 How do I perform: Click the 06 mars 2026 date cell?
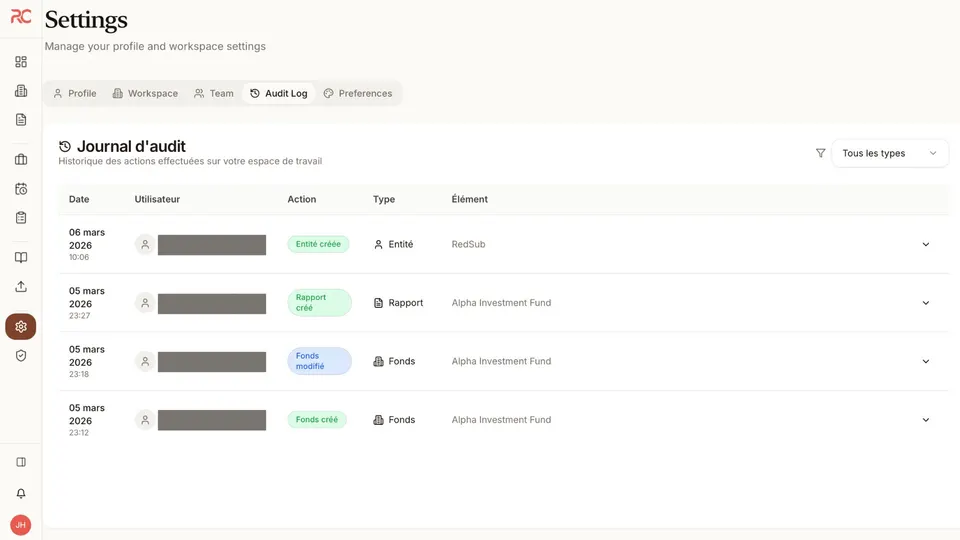pos(87,244)
